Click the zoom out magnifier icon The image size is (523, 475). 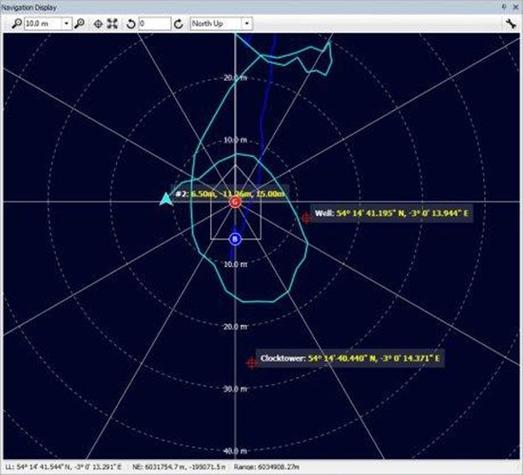coord(16,23)
